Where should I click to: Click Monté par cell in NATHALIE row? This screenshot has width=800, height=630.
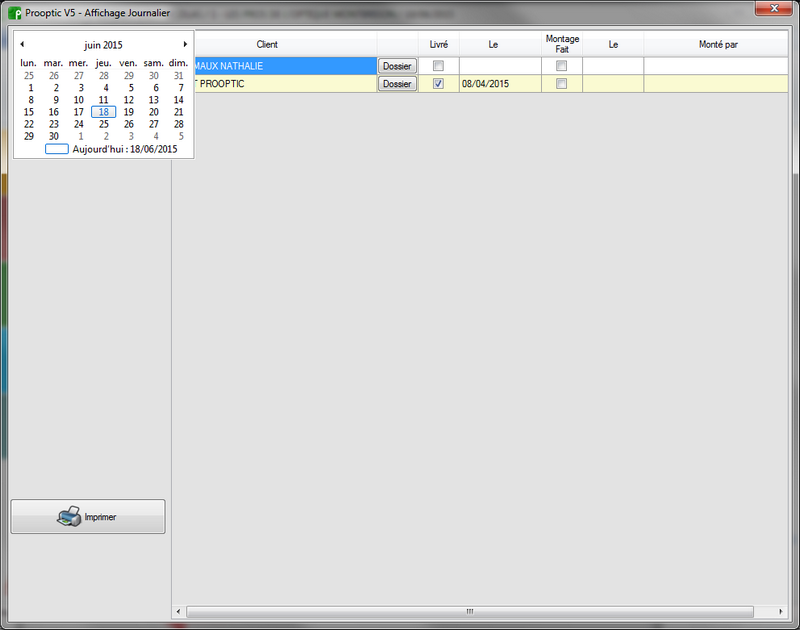[x=717, y=66]
